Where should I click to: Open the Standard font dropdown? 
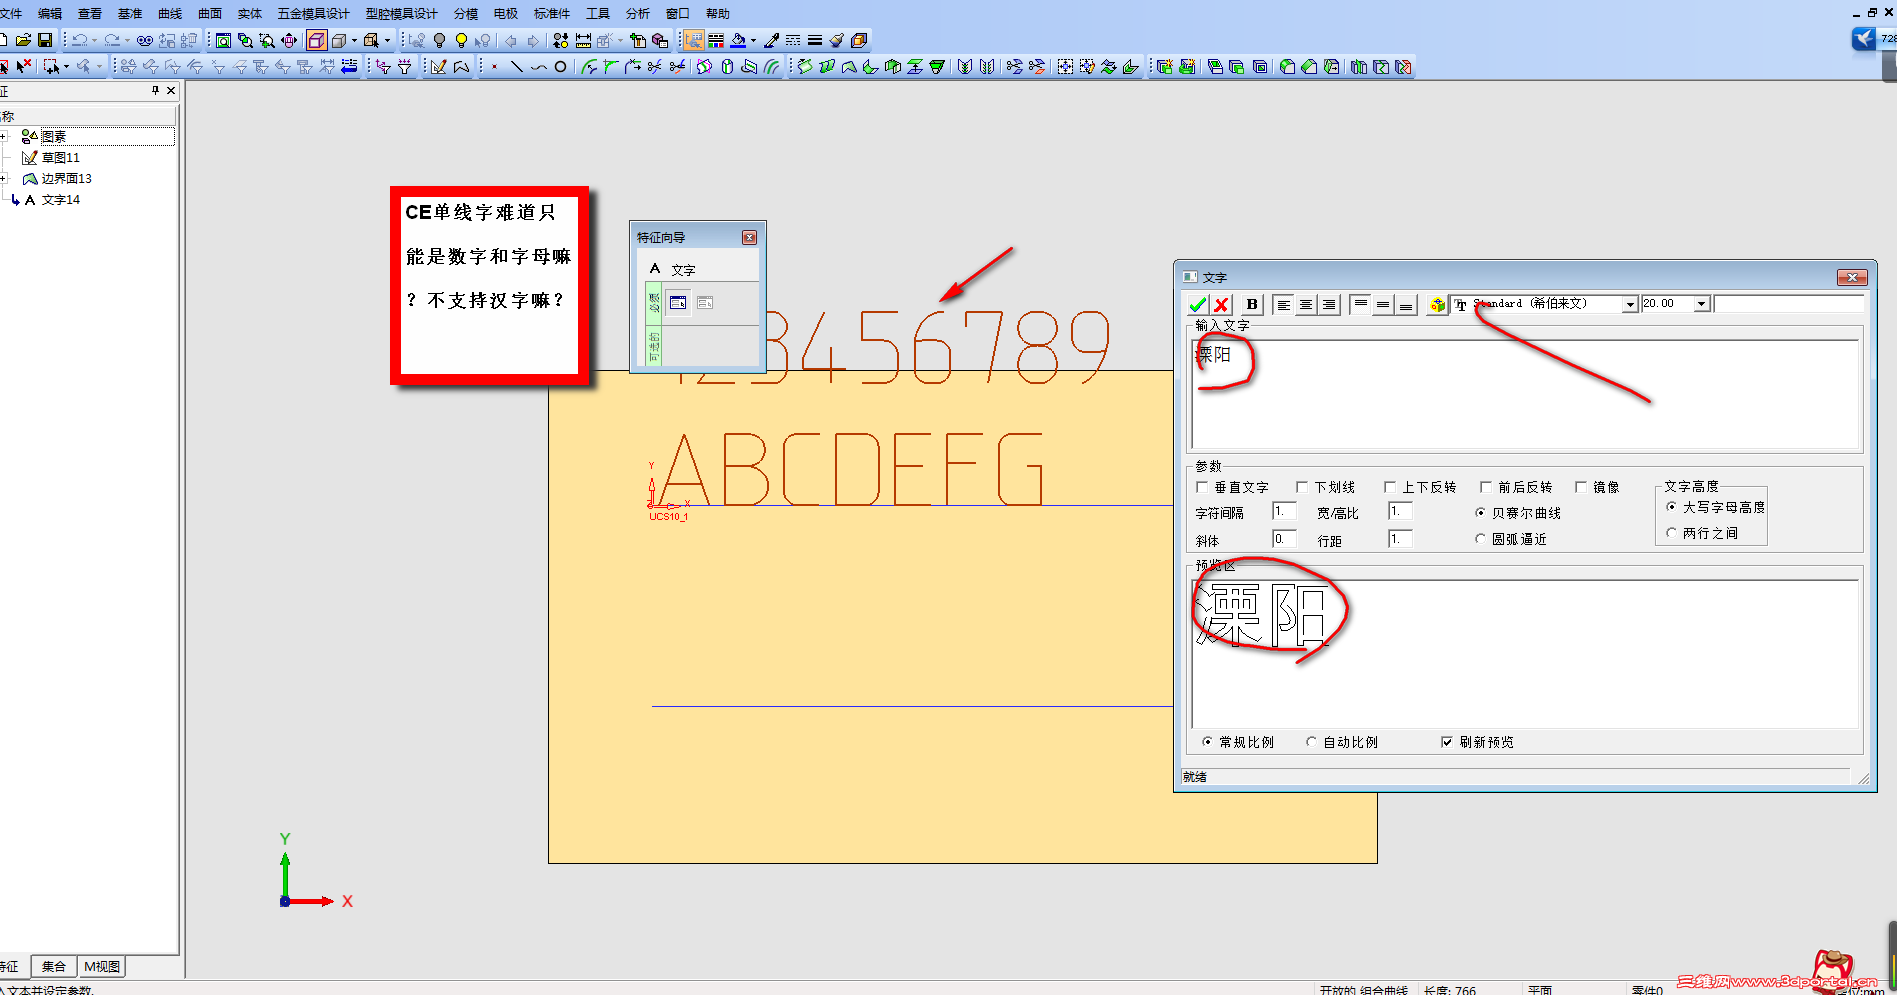[x=1630, y=304]
